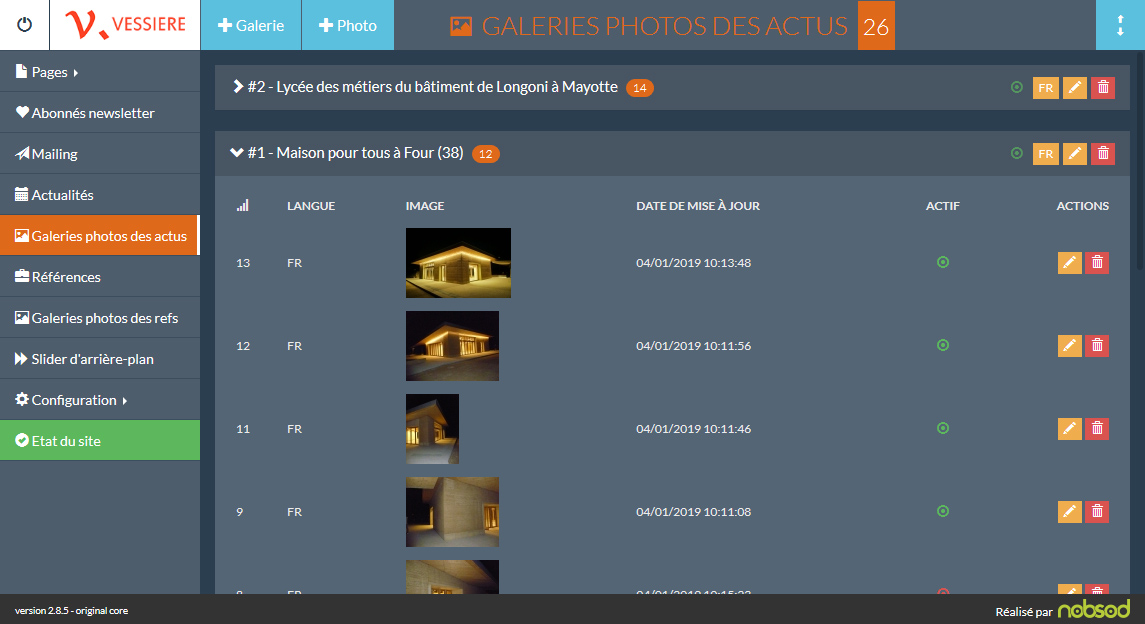The image size is (1145, 624).
Task: Open Actualités section
Action: tap(99, 194)
